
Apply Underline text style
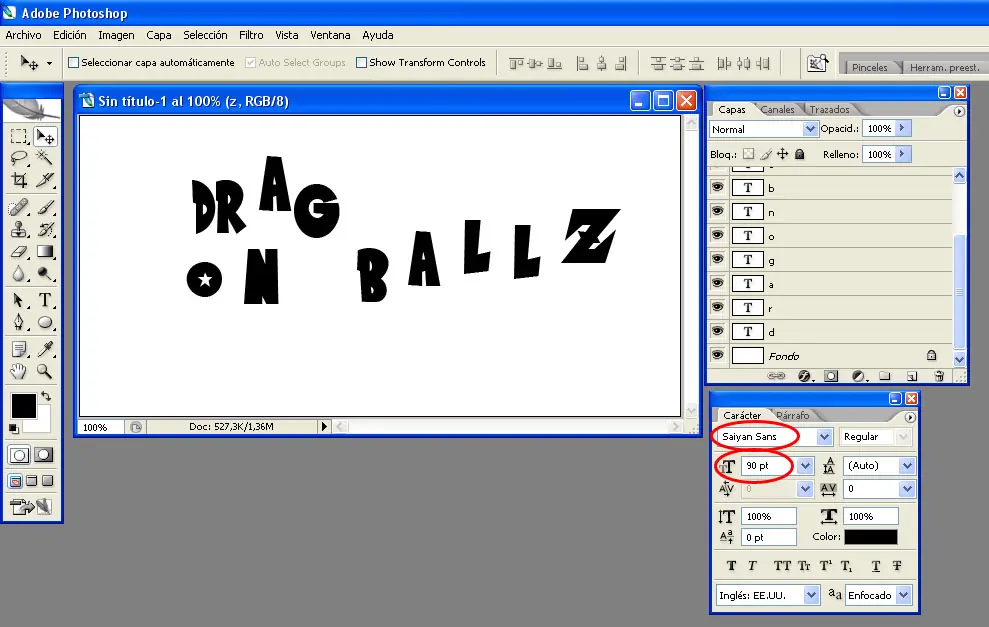[x=875, y=566]
